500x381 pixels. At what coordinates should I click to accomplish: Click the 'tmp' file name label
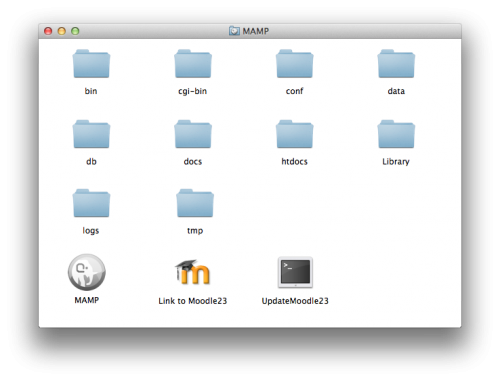(195, 231)
